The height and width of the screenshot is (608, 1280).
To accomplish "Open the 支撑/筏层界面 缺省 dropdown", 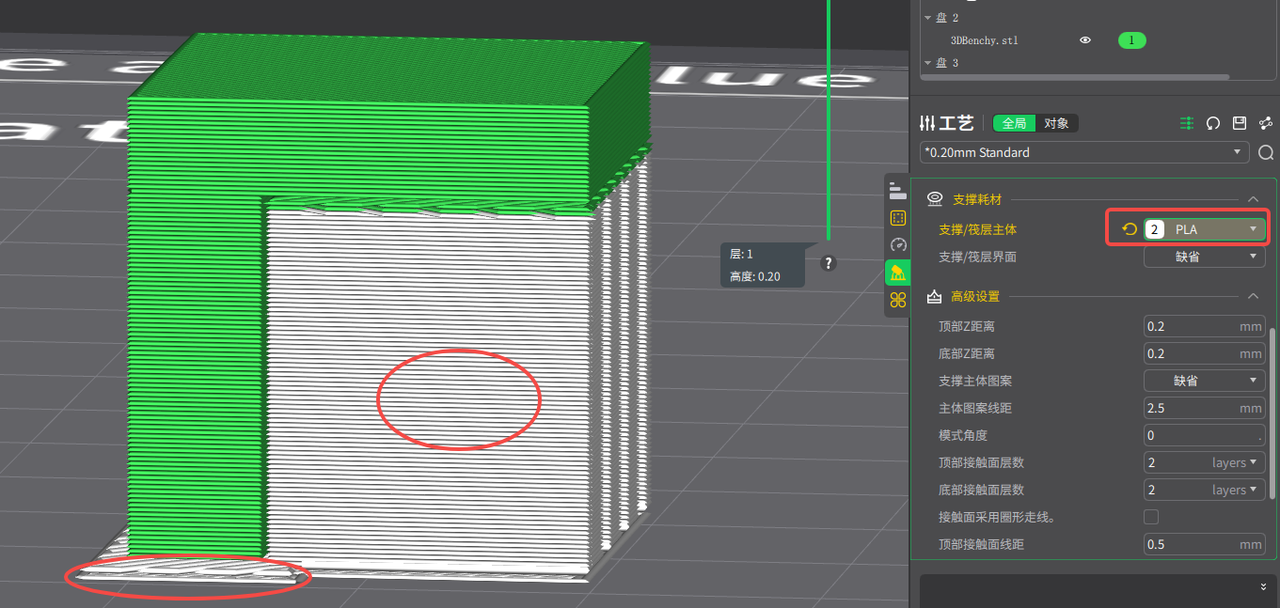I will tap(1205, 257).
